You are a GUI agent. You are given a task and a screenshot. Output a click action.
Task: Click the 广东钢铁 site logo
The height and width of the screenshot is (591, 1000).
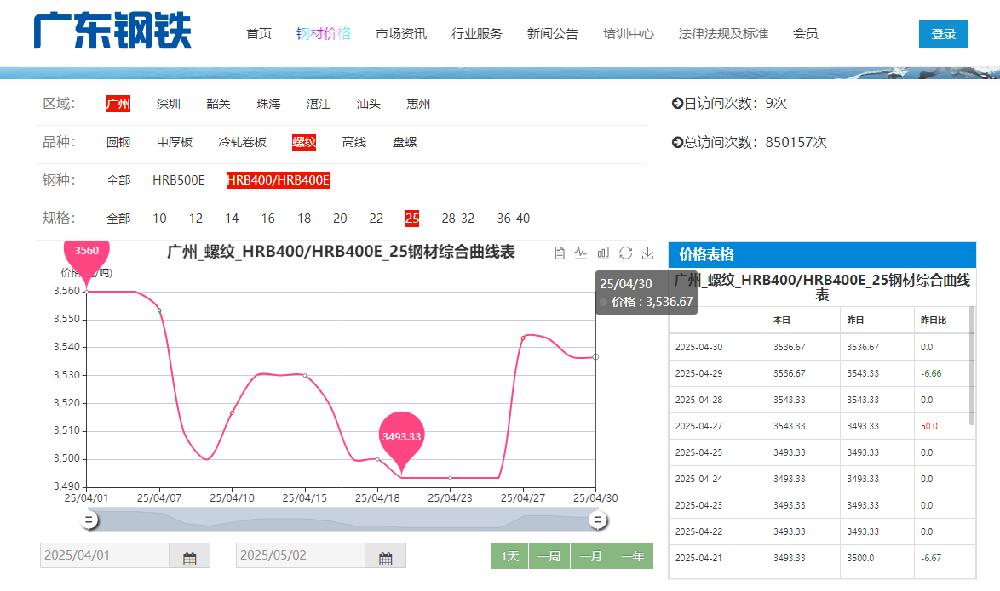click(112, 32)
